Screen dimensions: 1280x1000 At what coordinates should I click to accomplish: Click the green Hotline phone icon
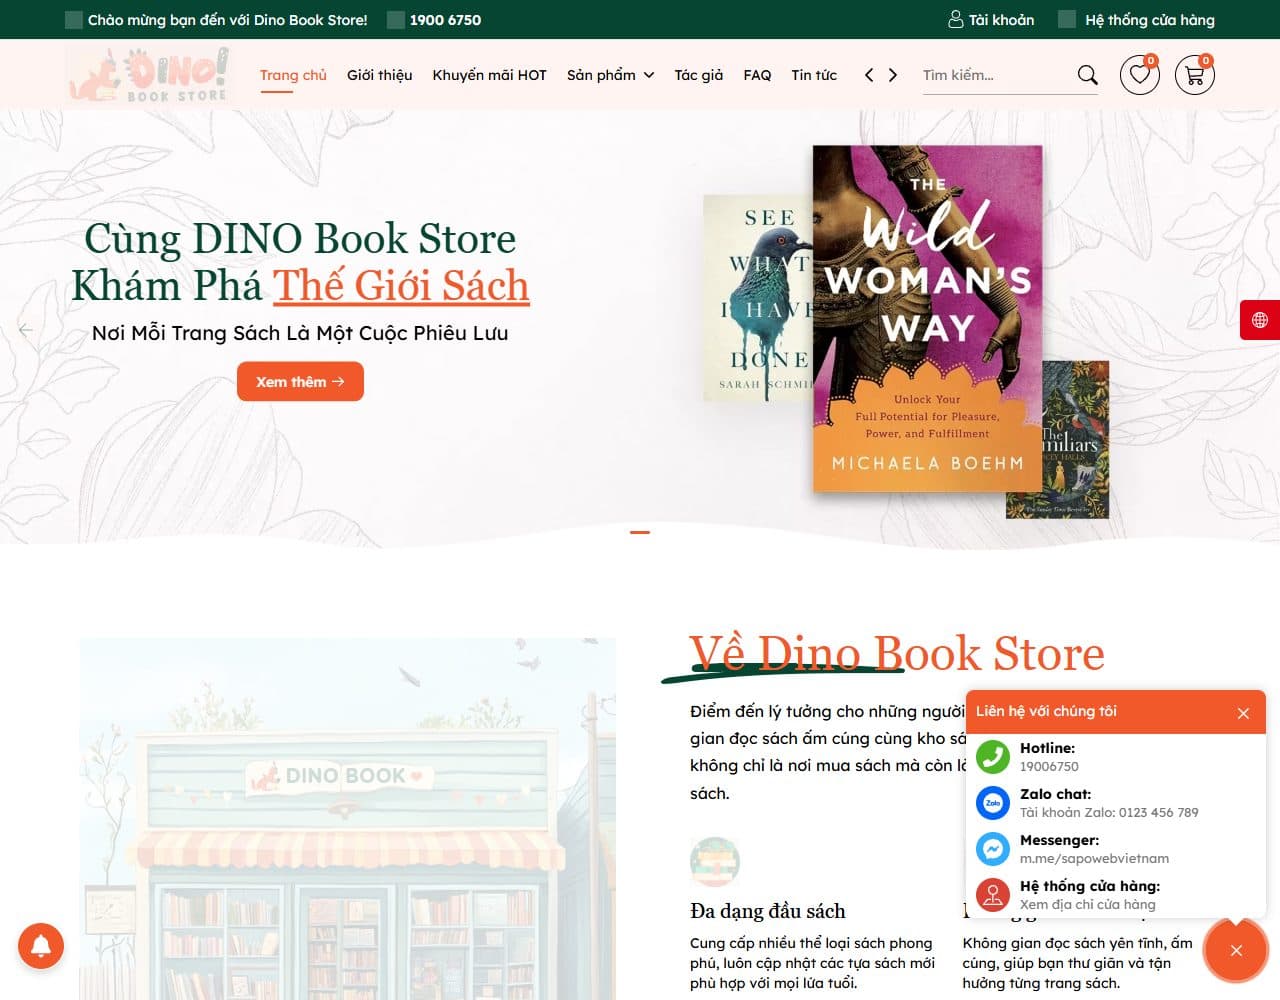click(993, 757)
